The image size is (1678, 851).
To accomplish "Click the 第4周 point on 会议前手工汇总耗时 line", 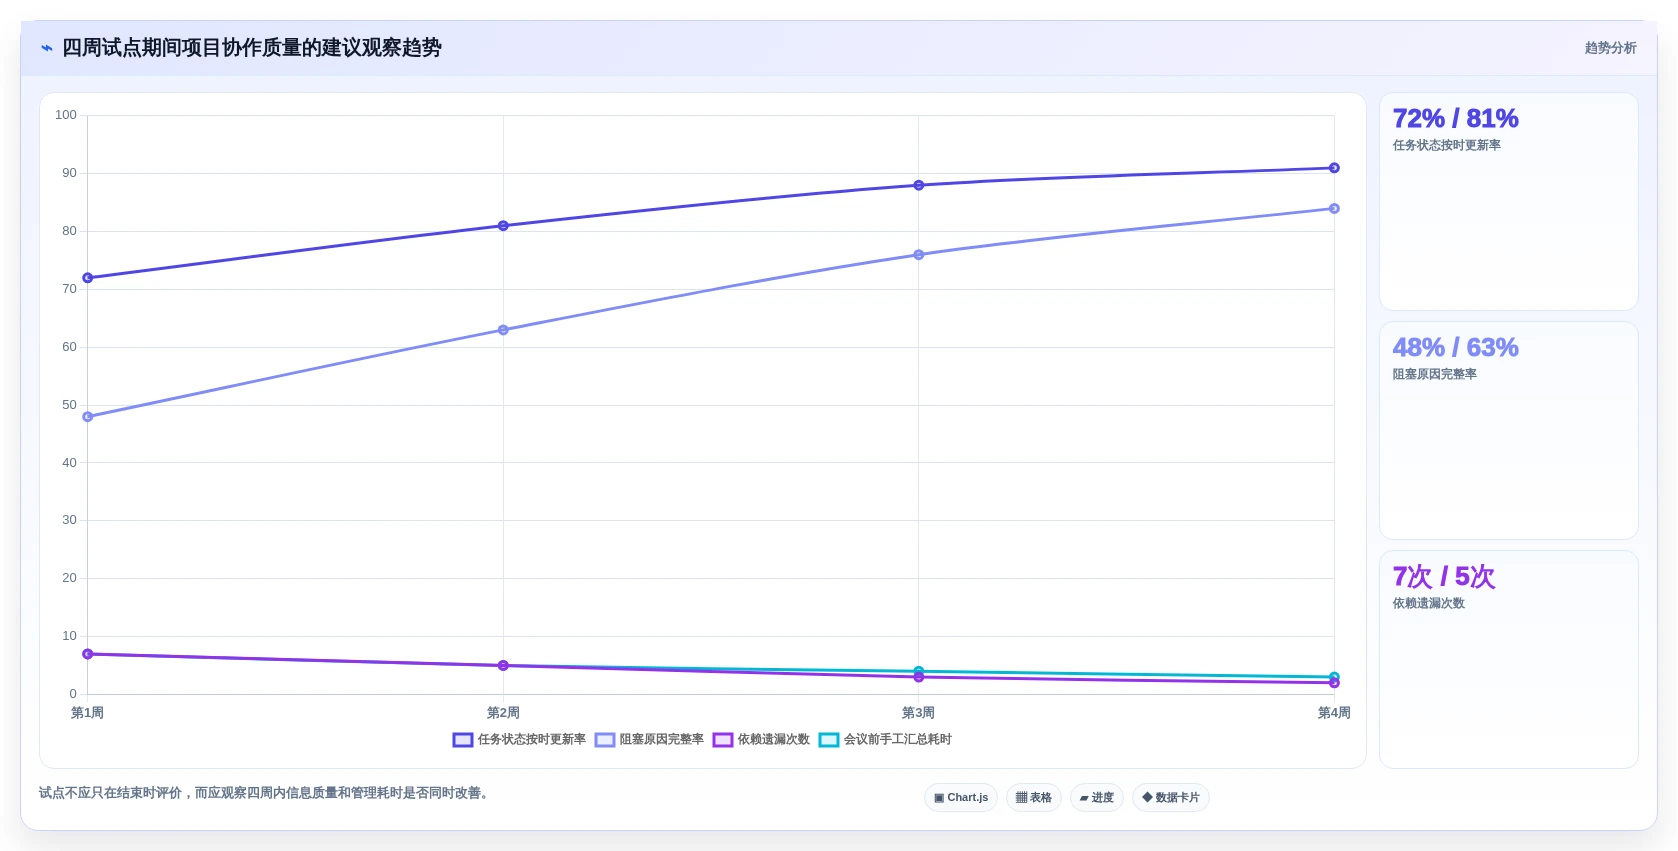I will click(x=1334, y=676).
